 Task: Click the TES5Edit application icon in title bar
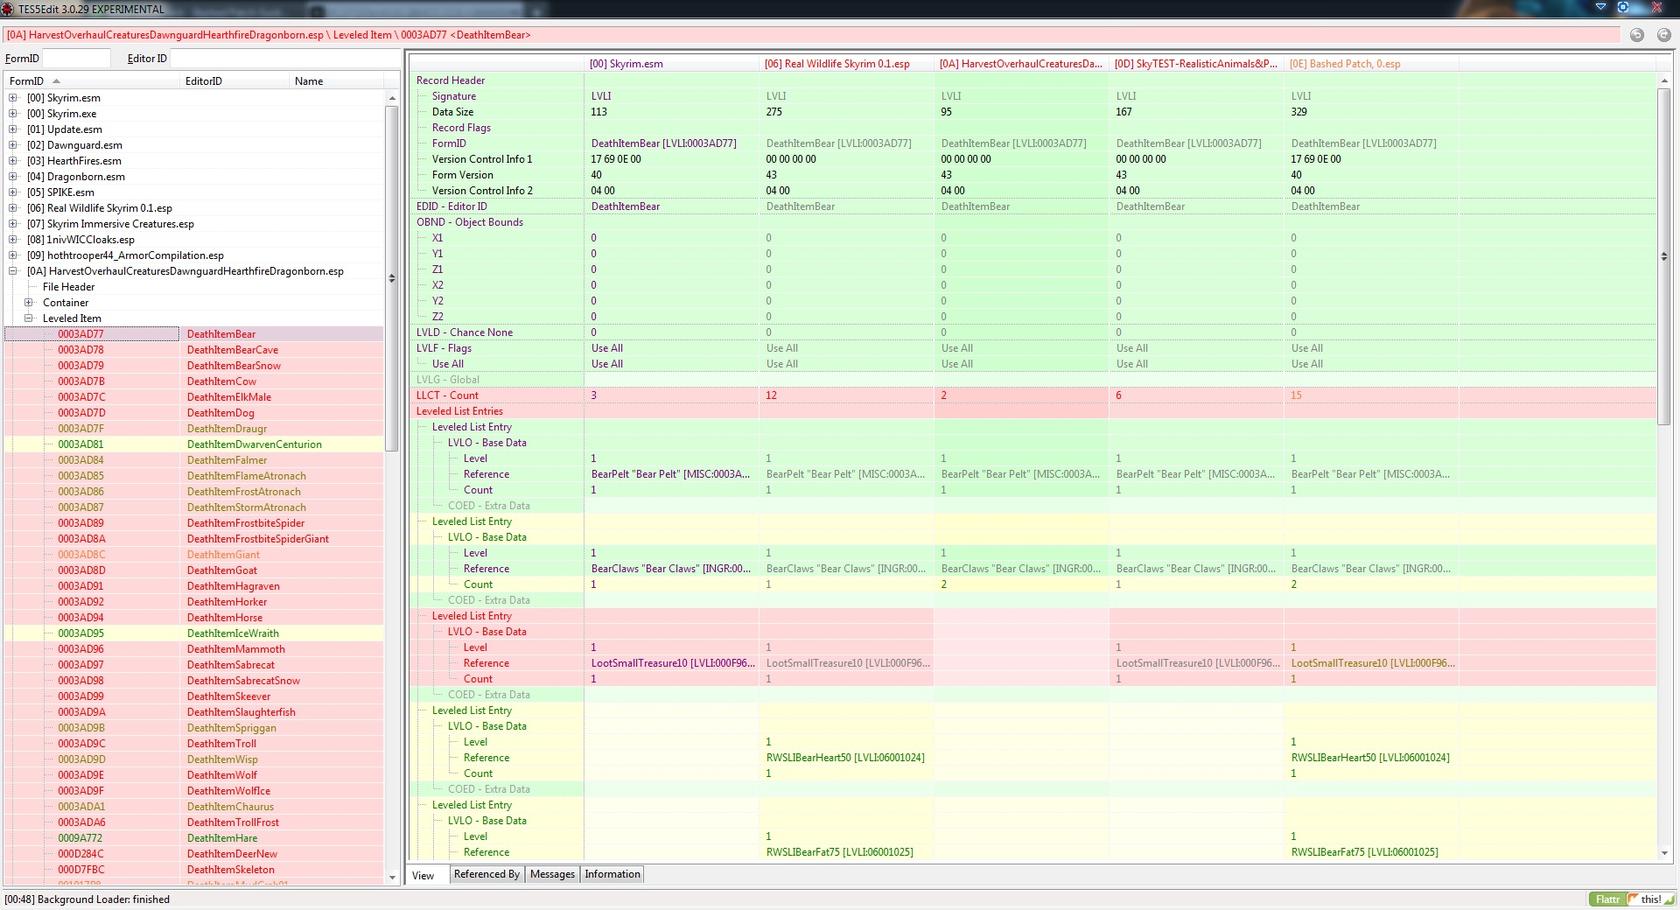(x=8, y=9)
